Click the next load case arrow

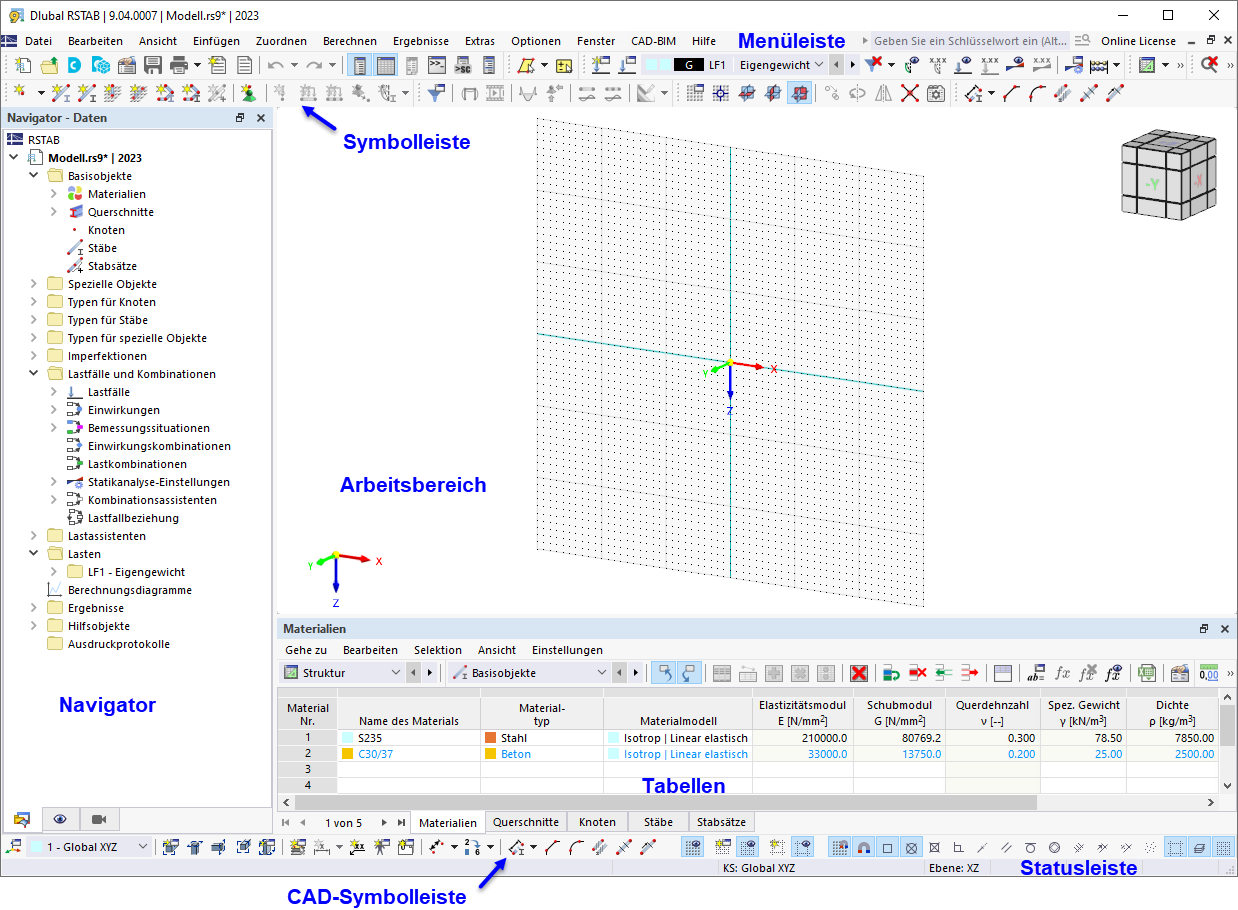tap(852, 65)
